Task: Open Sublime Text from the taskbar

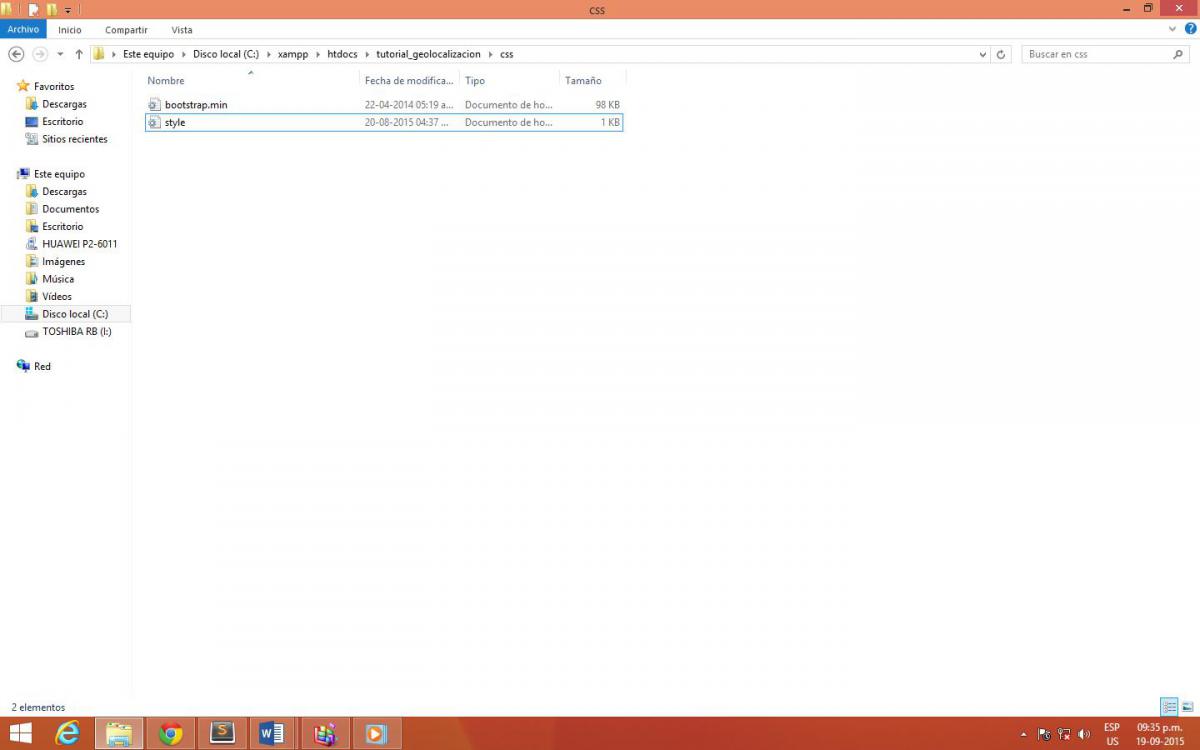Action: pos(222,733)
